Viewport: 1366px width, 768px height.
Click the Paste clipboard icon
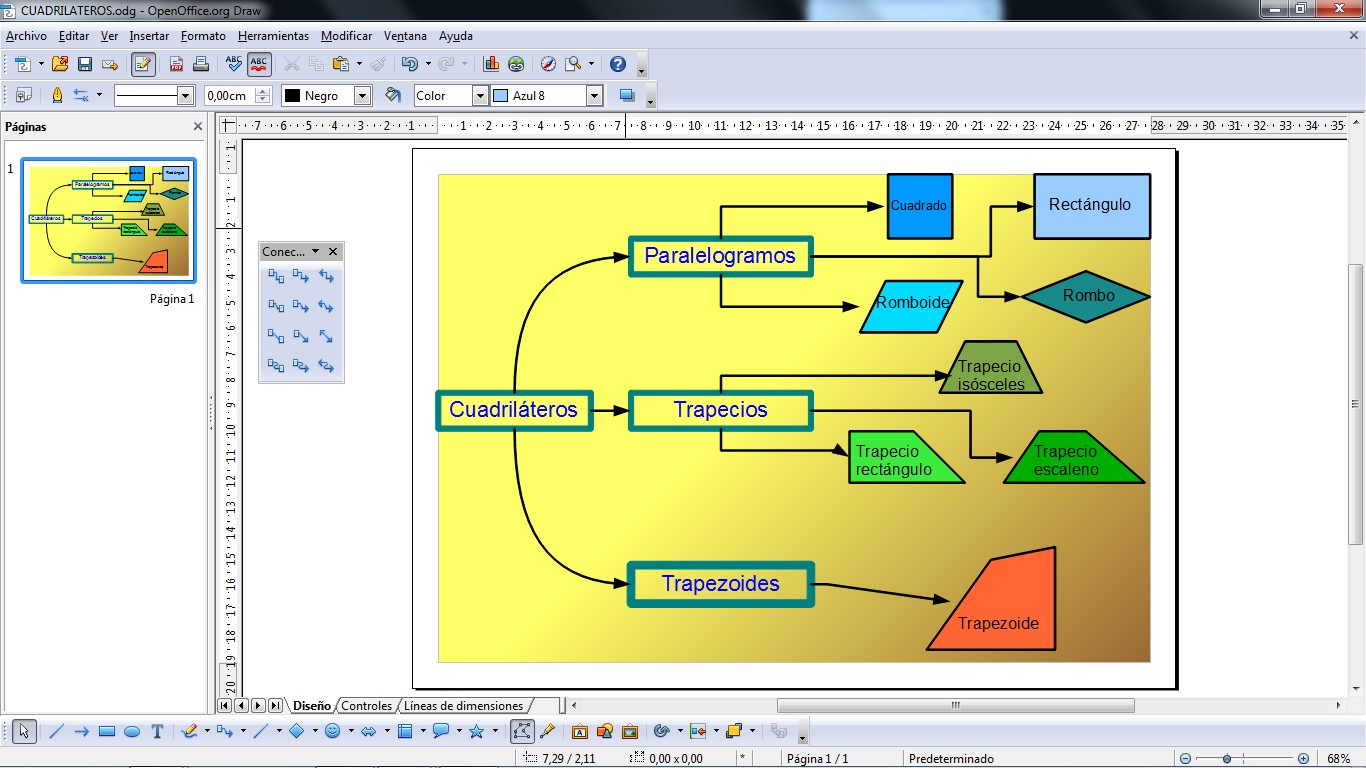(340, 64)
